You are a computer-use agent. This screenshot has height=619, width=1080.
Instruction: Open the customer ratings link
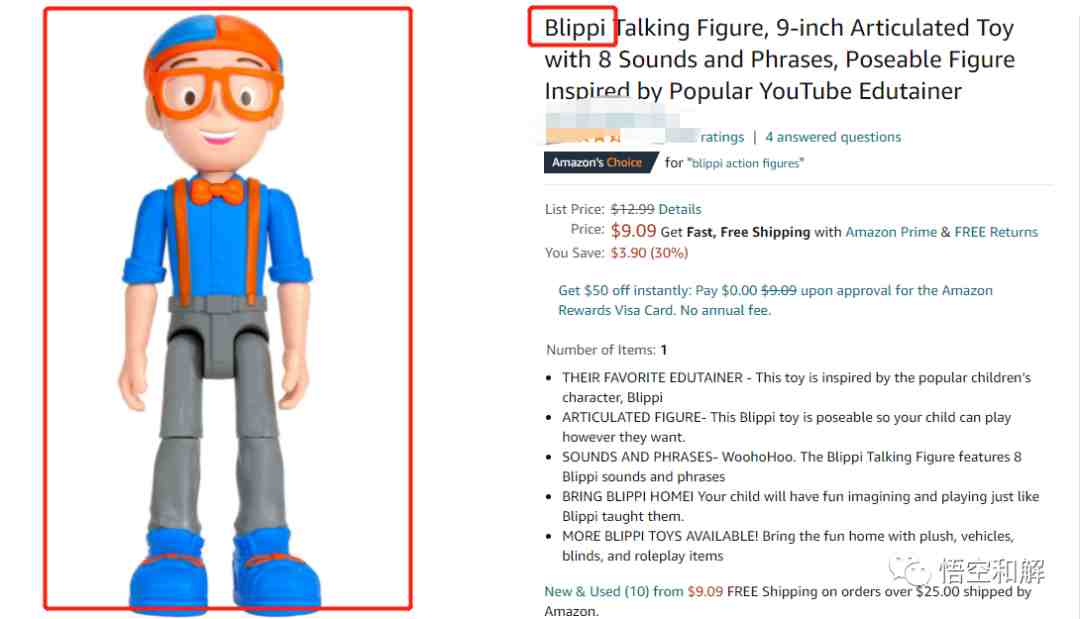point(722,137)
